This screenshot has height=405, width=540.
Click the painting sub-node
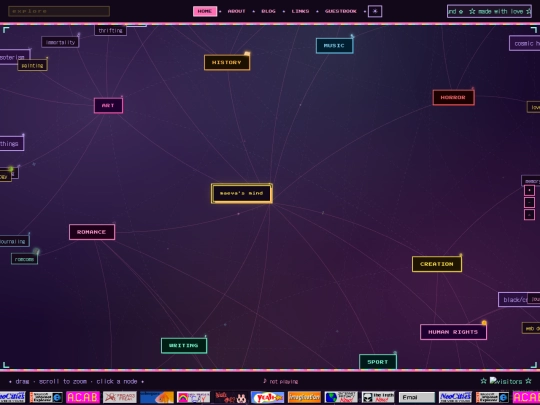[32, 65]
